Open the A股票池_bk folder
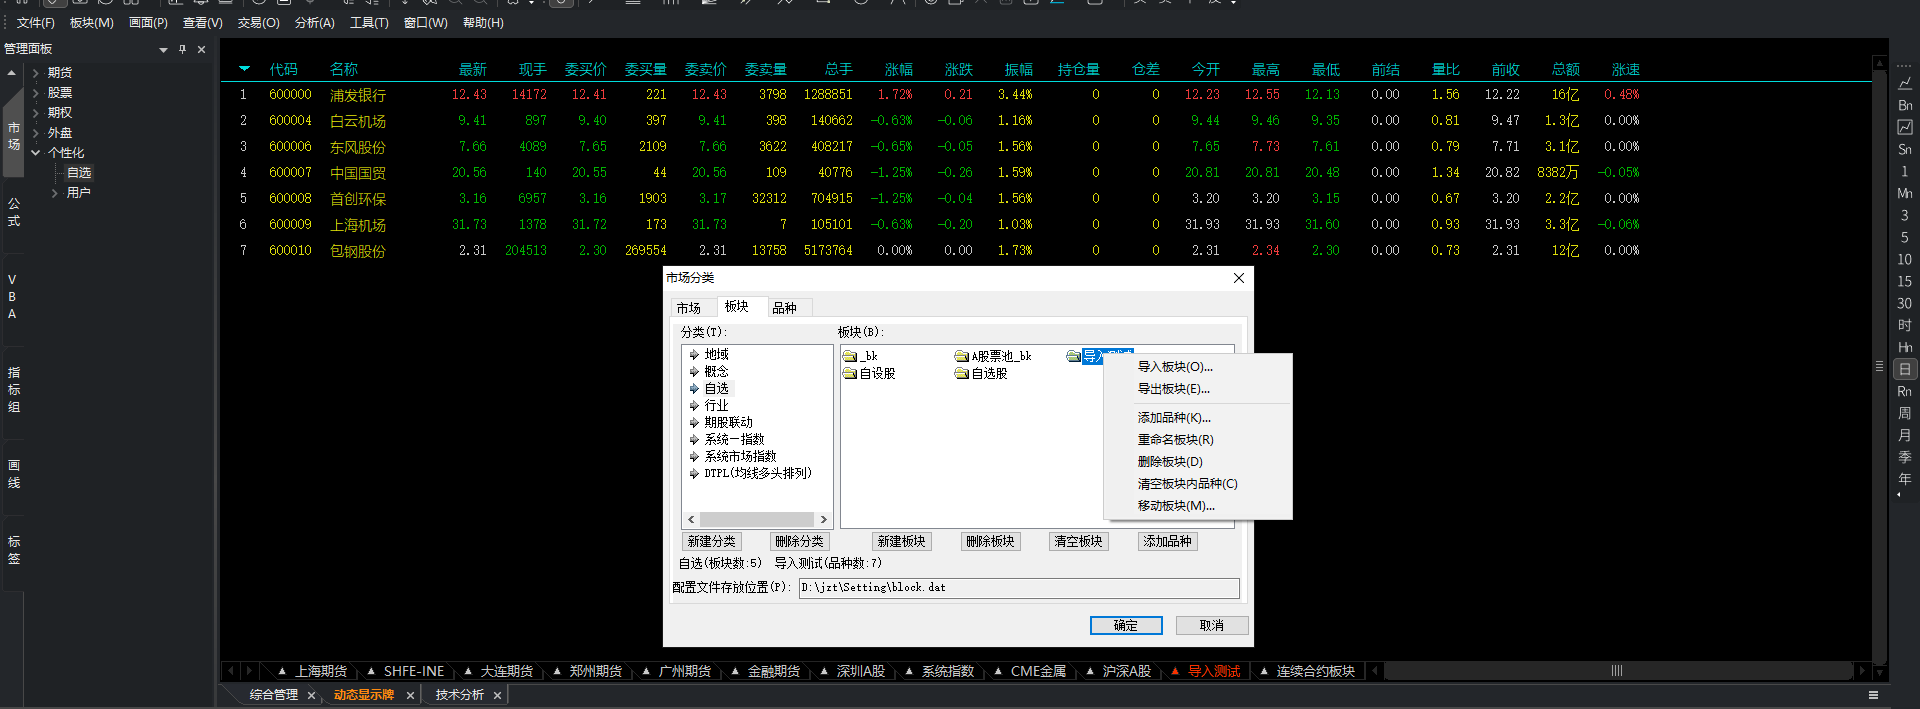1920x709 pixels. tap(962, 356)
